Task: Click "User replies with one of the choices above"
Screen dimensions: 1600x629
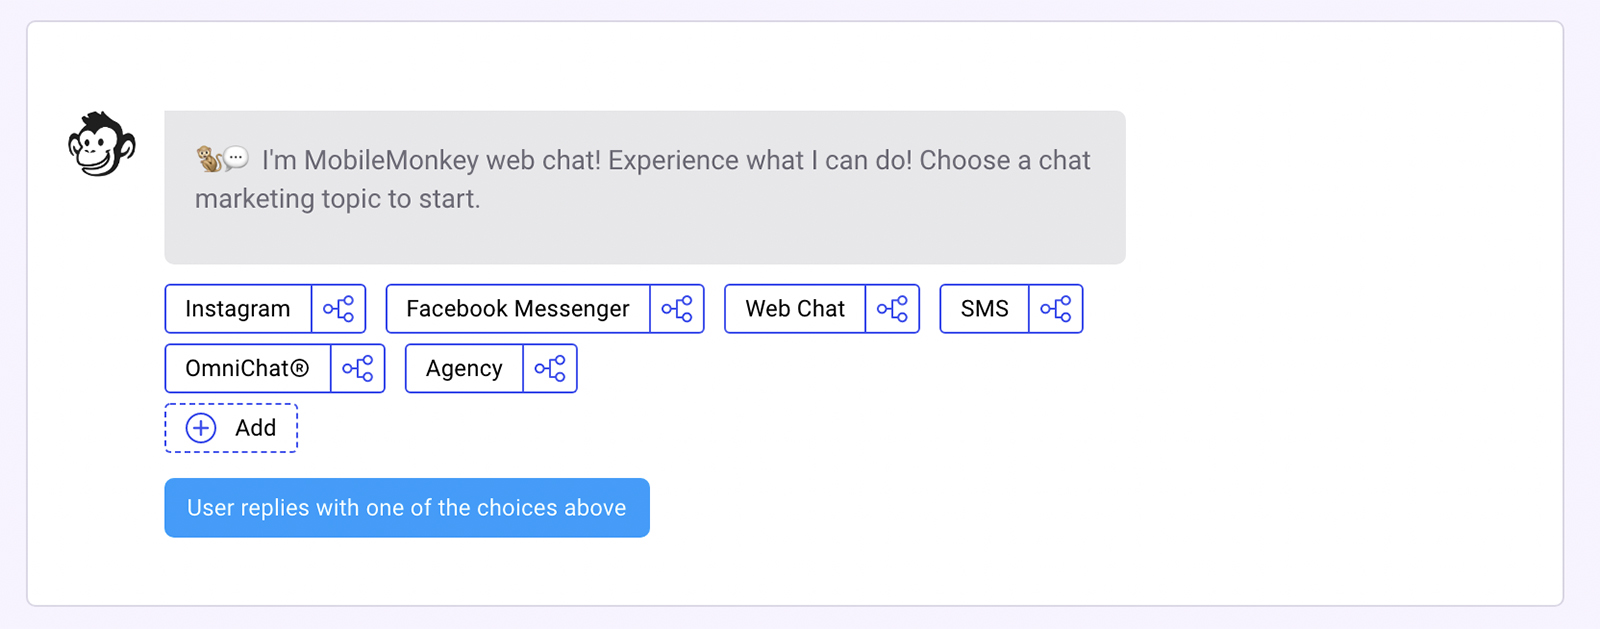Action: (x=407, y=508)
